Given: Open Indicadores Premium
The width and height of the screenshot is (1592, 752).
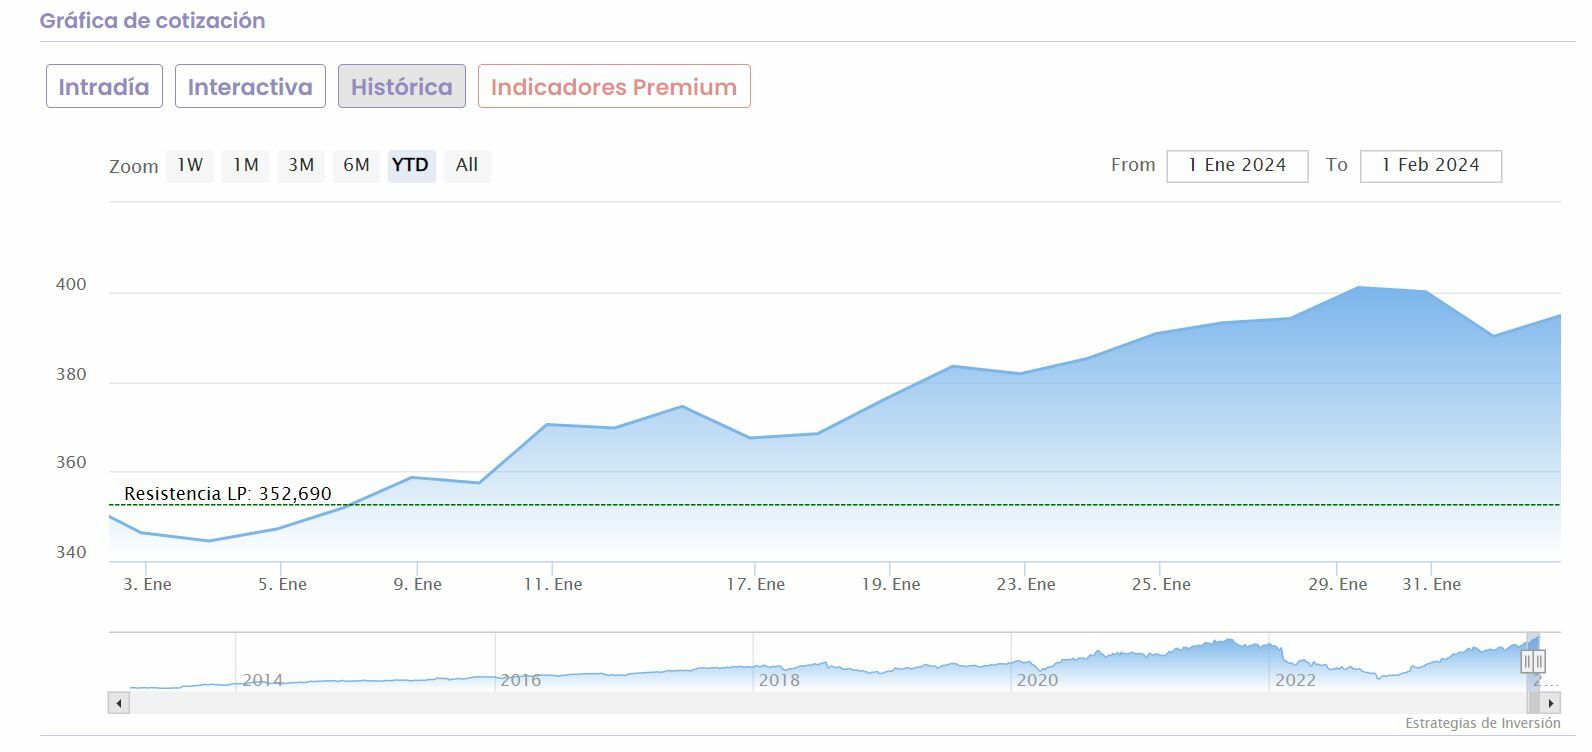Looking at the screenshot, I should 613,87.
